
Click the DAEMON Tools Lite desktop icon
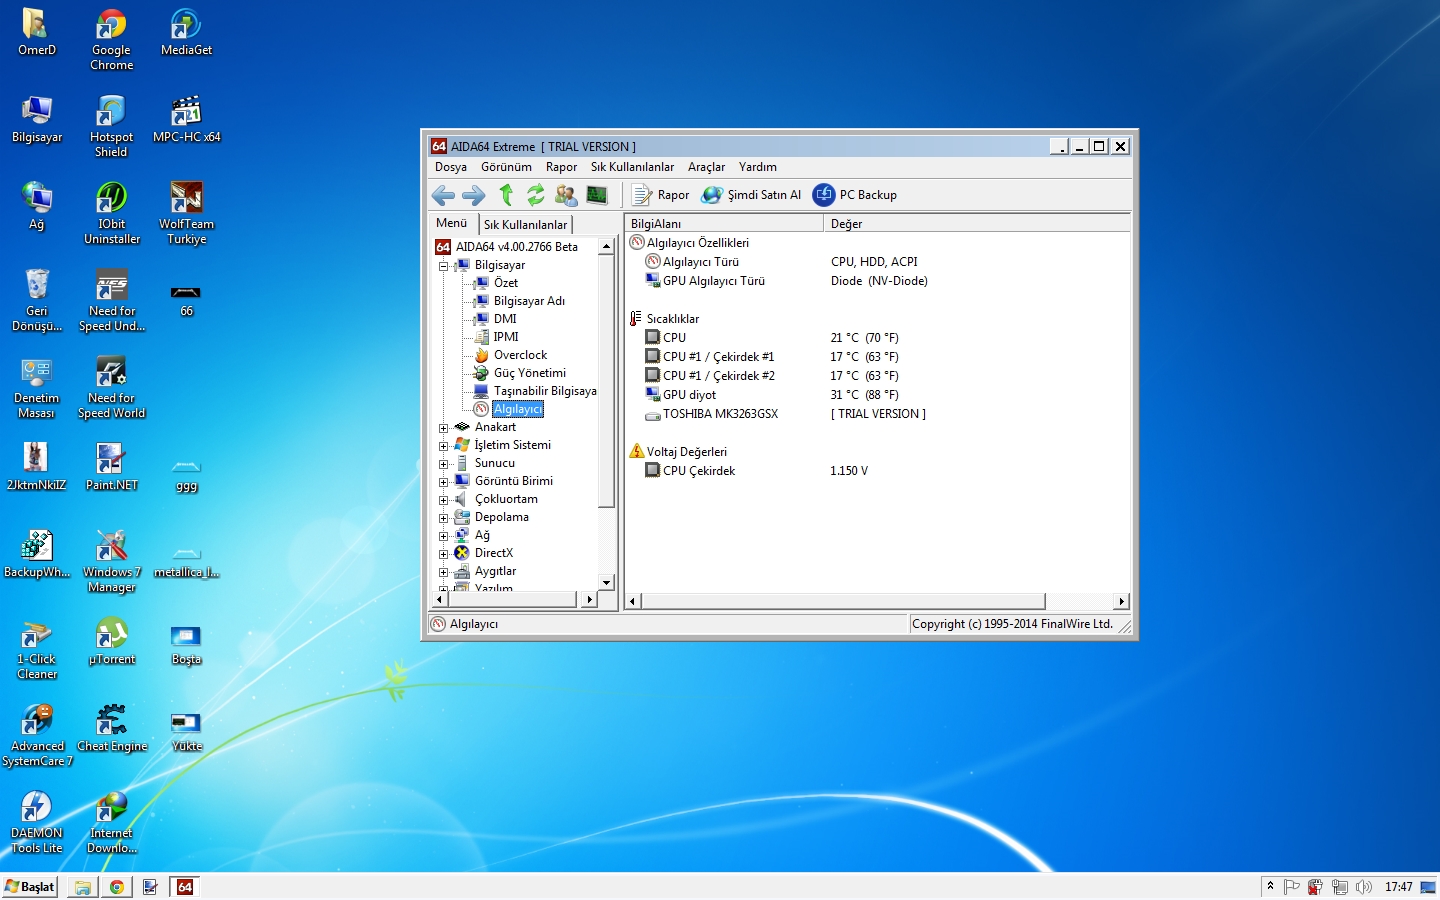(x=36, y=823)
